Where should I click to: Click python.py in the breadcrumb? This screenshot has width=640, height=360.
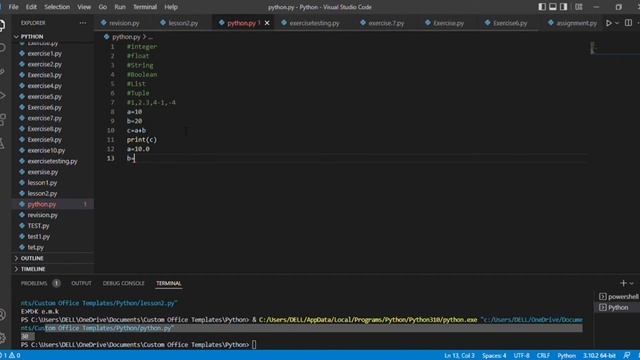(126, 37)
